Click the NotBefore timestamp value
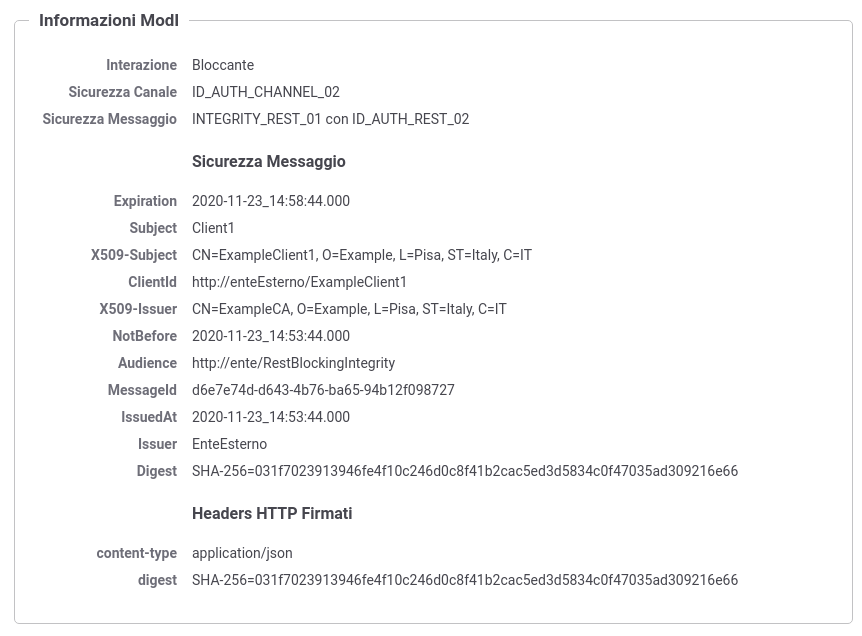This screenshot has height=636, width=862. (x=270, y=335)
